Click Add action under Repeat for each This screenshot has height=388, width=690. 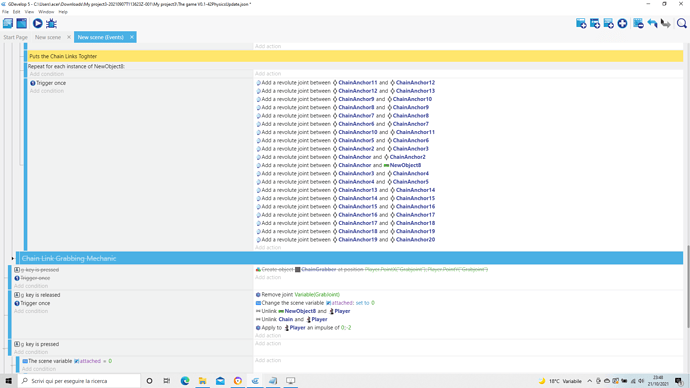pyautogui.click(x=268, y=74)
